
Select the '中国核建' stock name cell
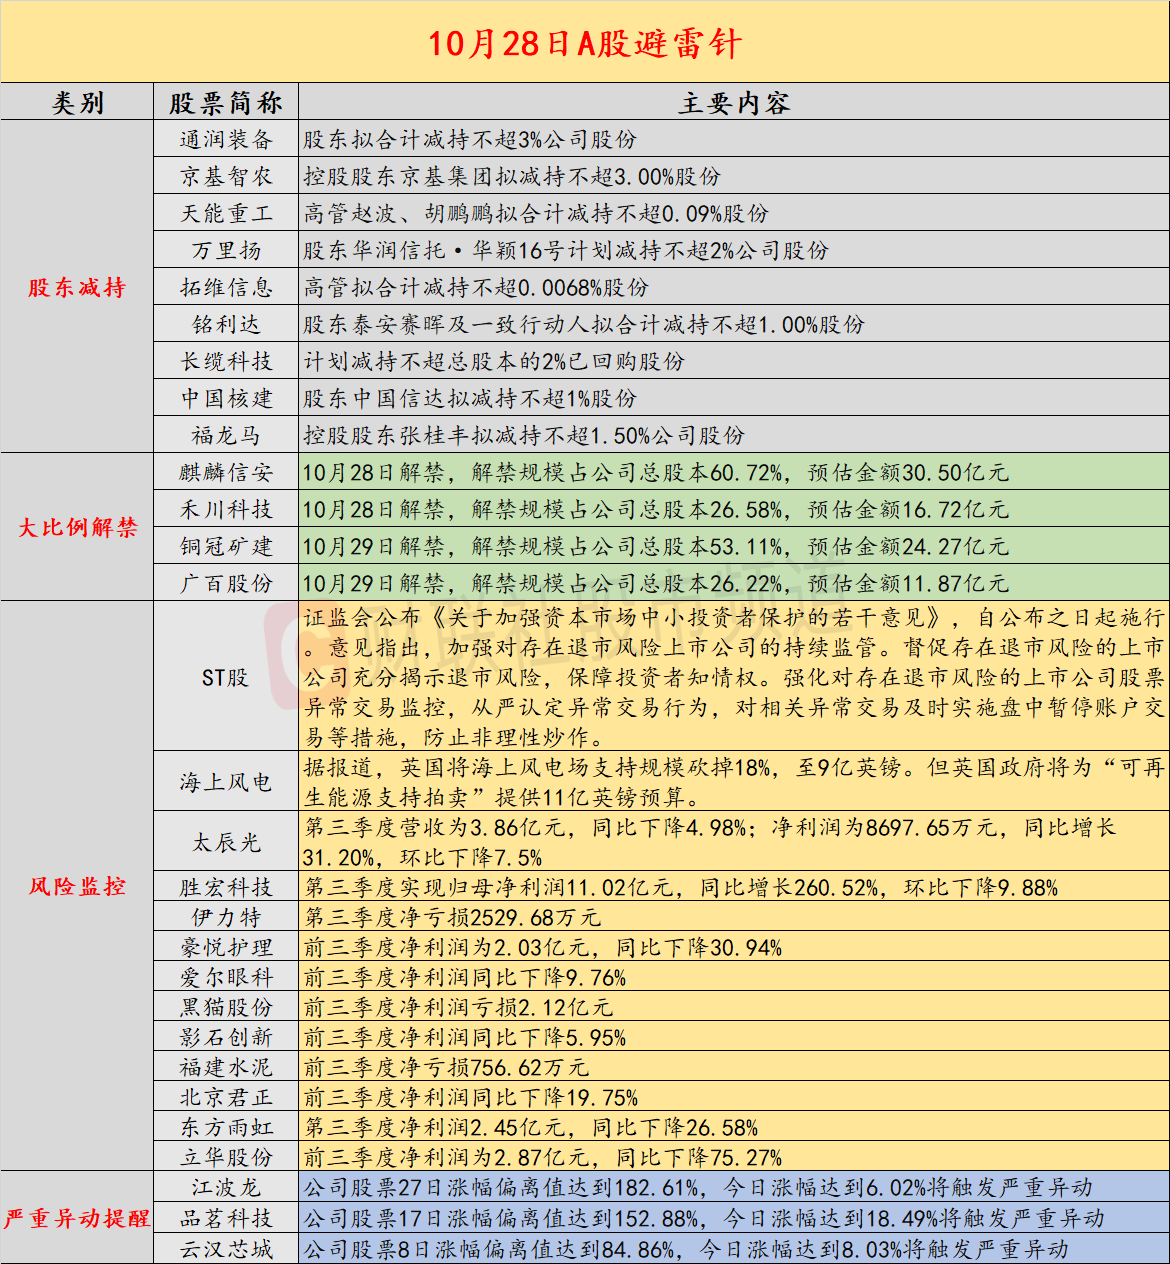pyautogui.click(x=226, y=399)
